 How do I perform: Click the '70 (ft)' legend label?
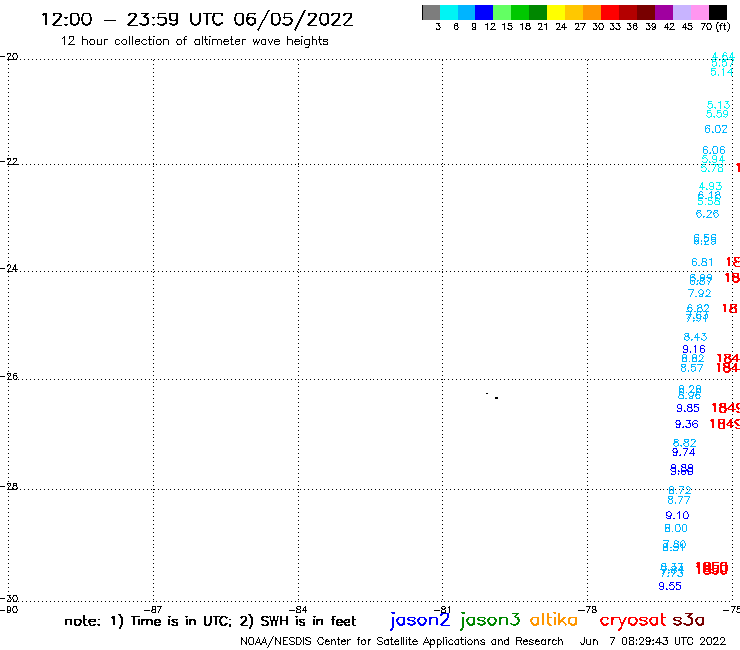pyautogui.click(x=715, y=26)
